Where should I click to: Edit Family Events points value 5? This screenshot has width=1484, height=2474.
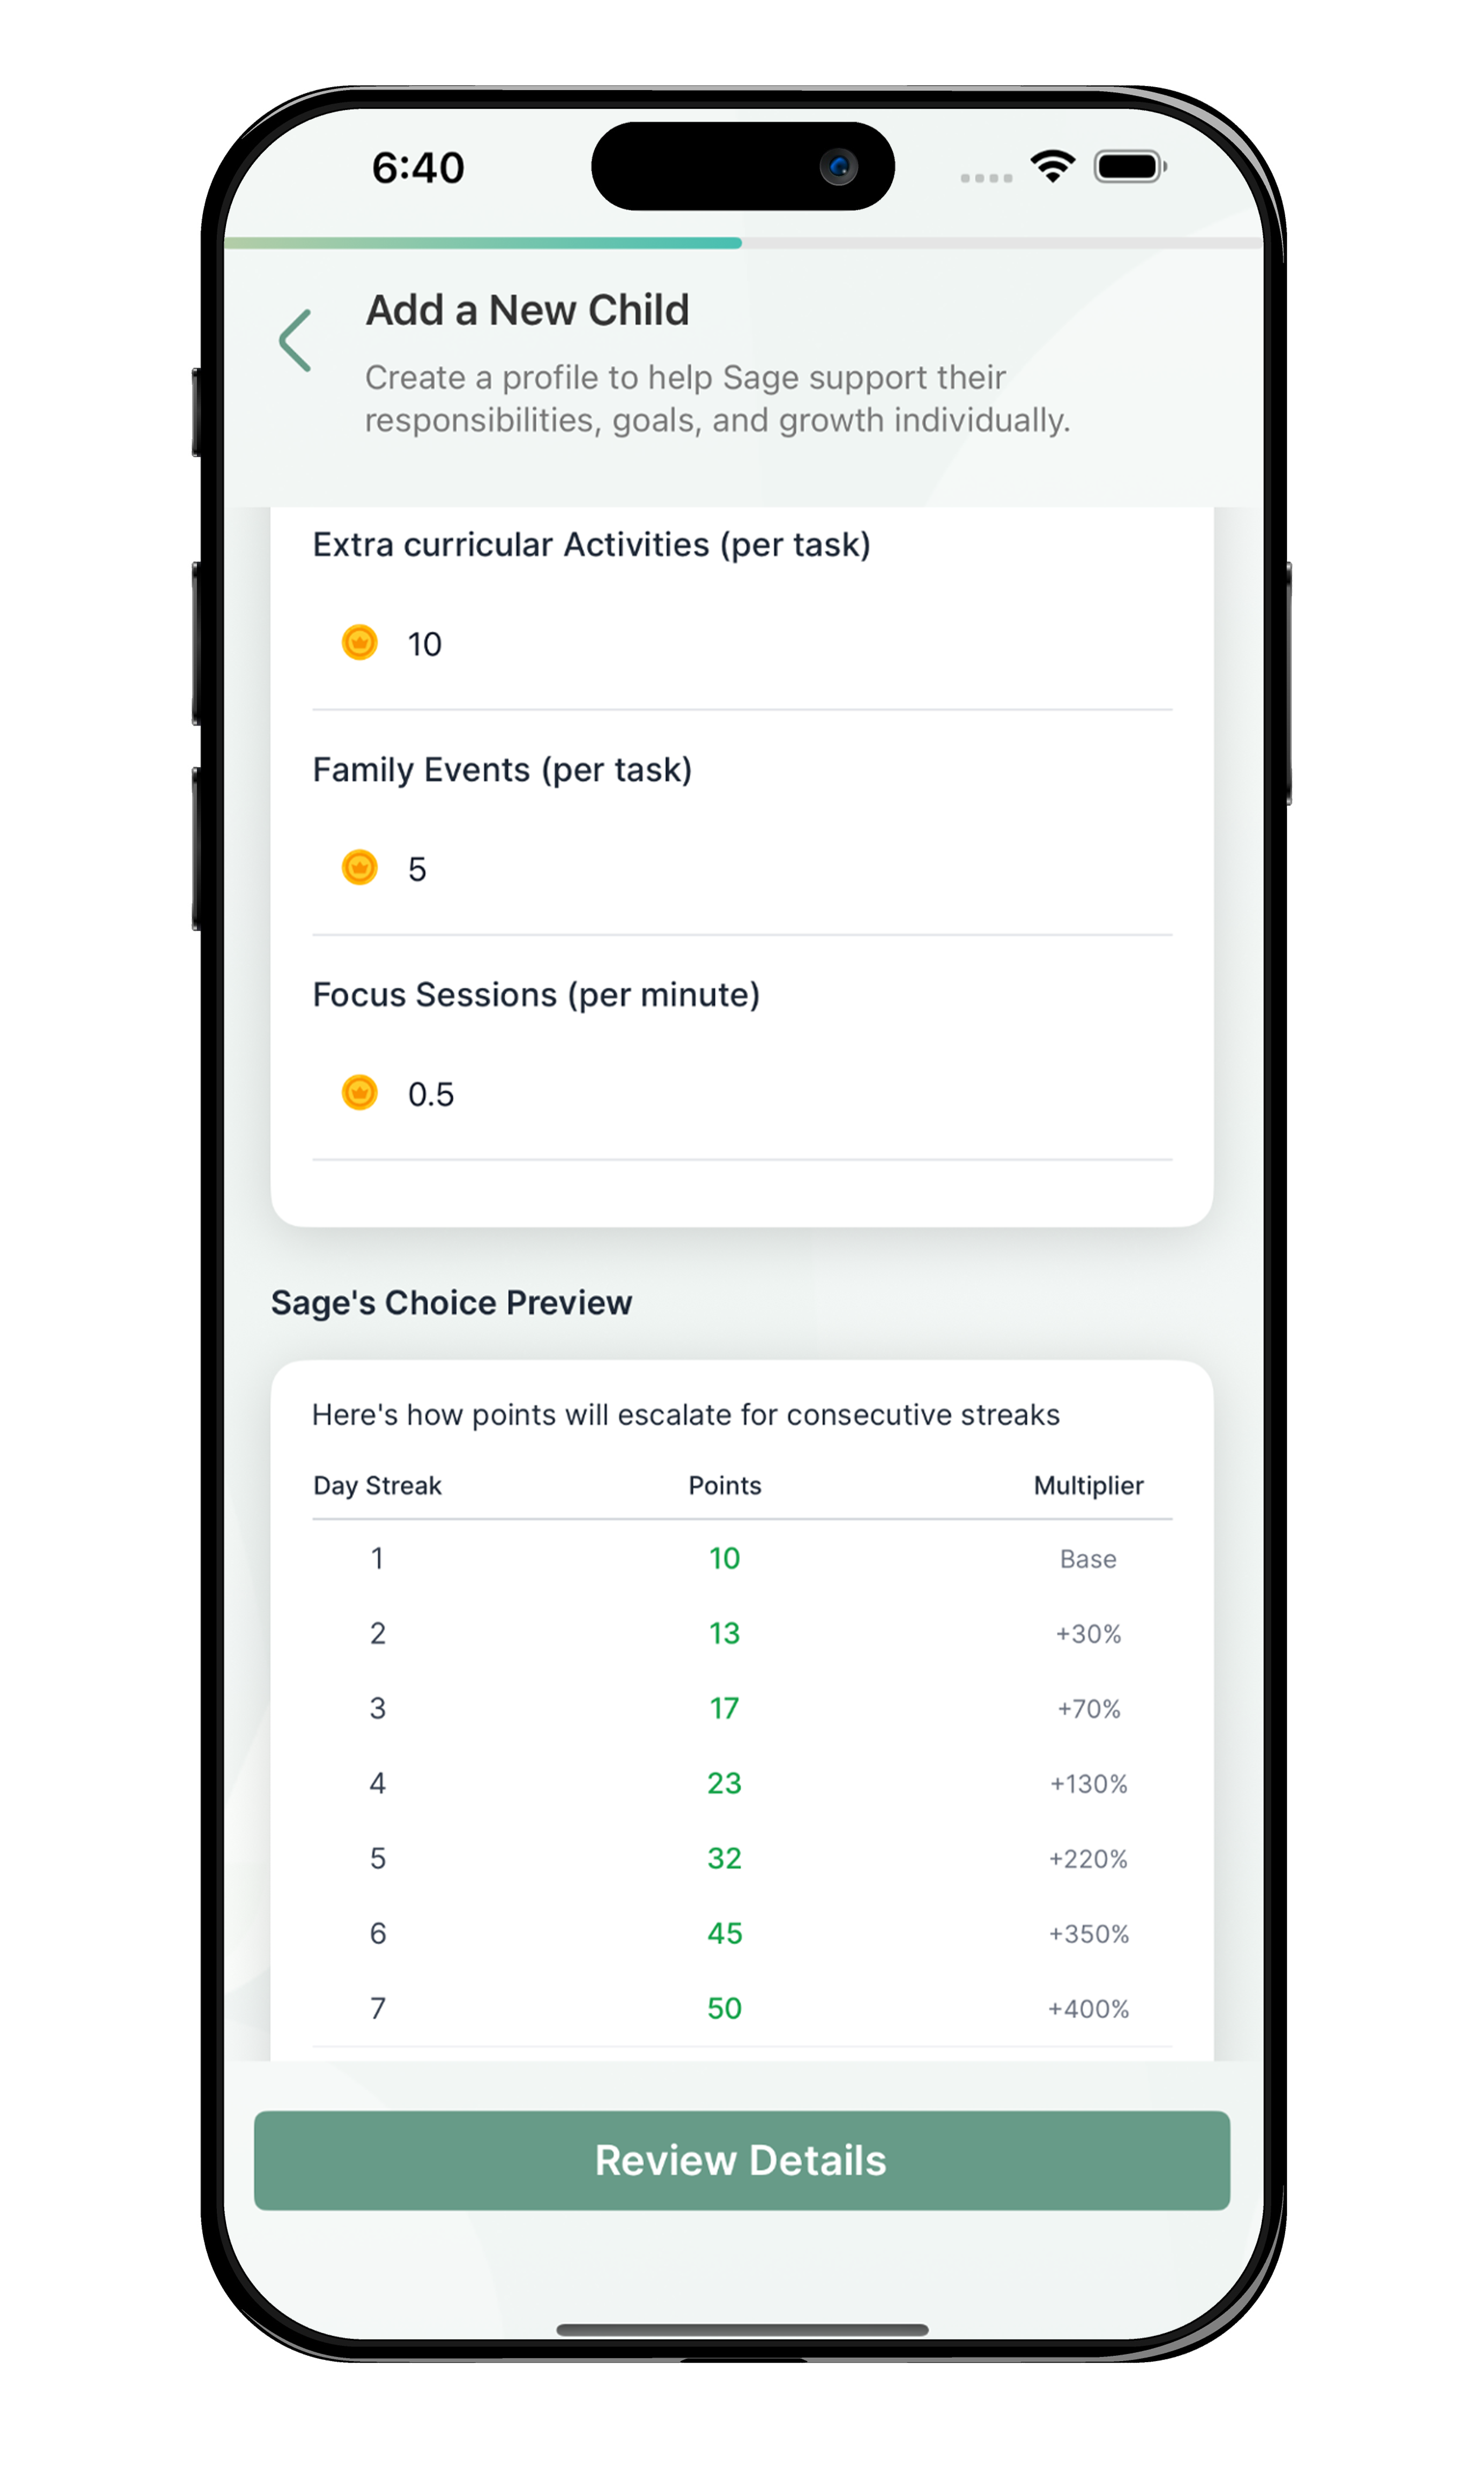(x=417, y=870)
